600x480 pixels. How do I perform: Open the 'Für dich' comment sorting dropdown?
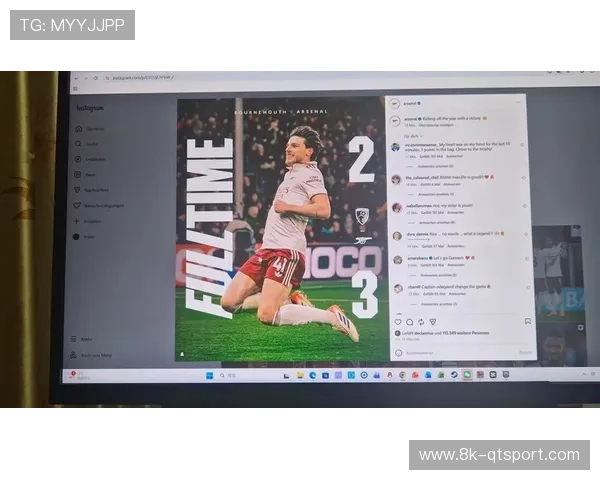(x=410, y=134)
